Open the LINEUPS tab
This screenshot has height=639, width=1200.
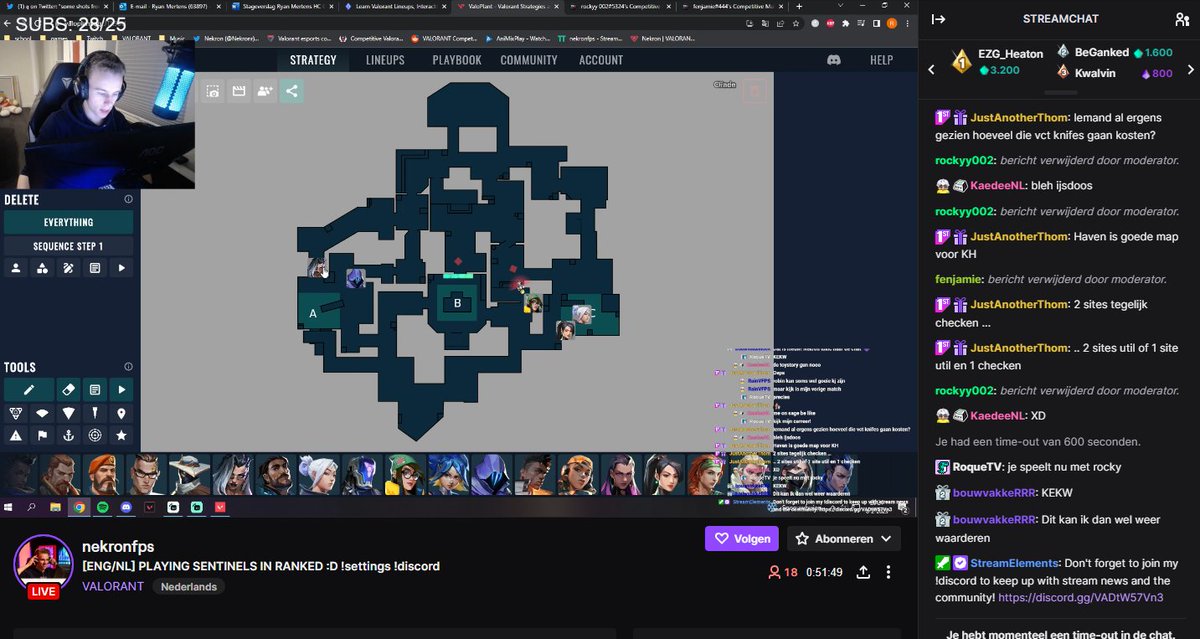tap(385, 60)
